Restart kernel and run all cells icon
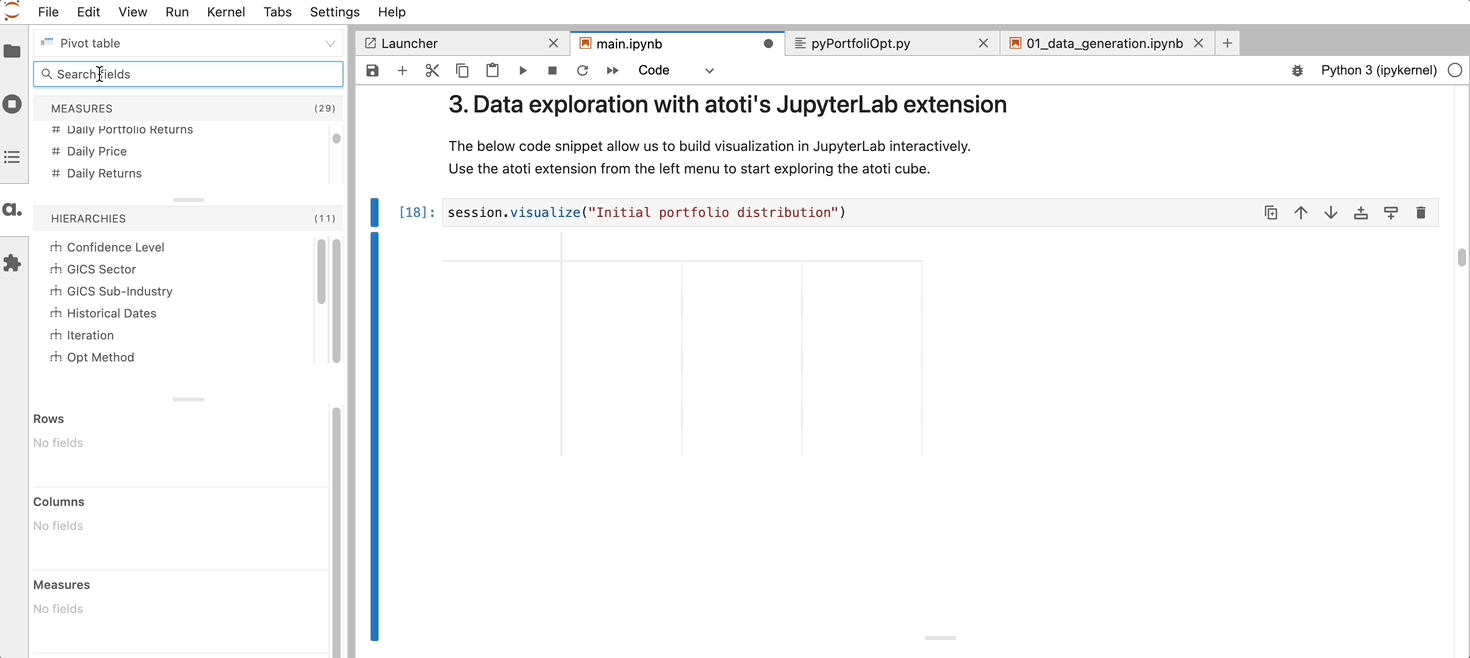Viewport: 1470px width, 658px height. tap(612, 70)
